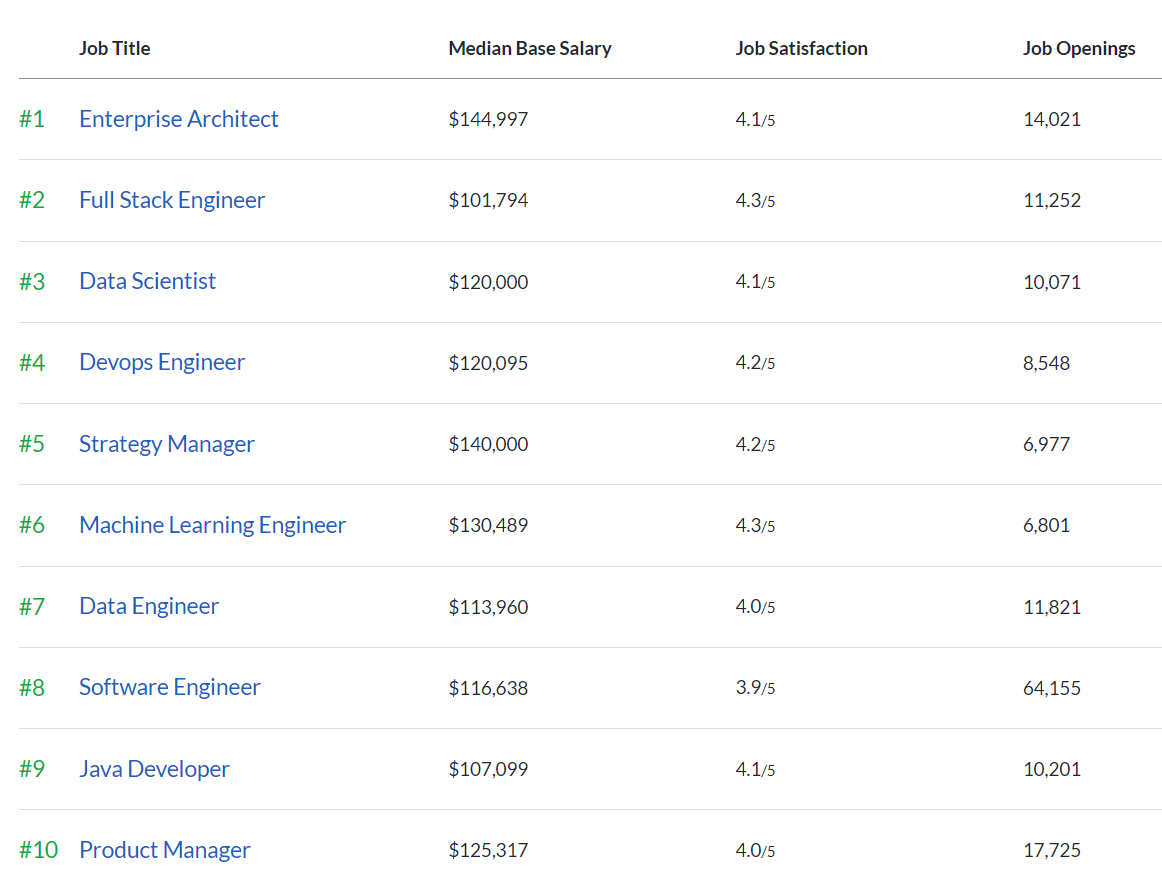Select the Data Engineer job title
This screenshot has width=1162, height=888.
(149, 605)
